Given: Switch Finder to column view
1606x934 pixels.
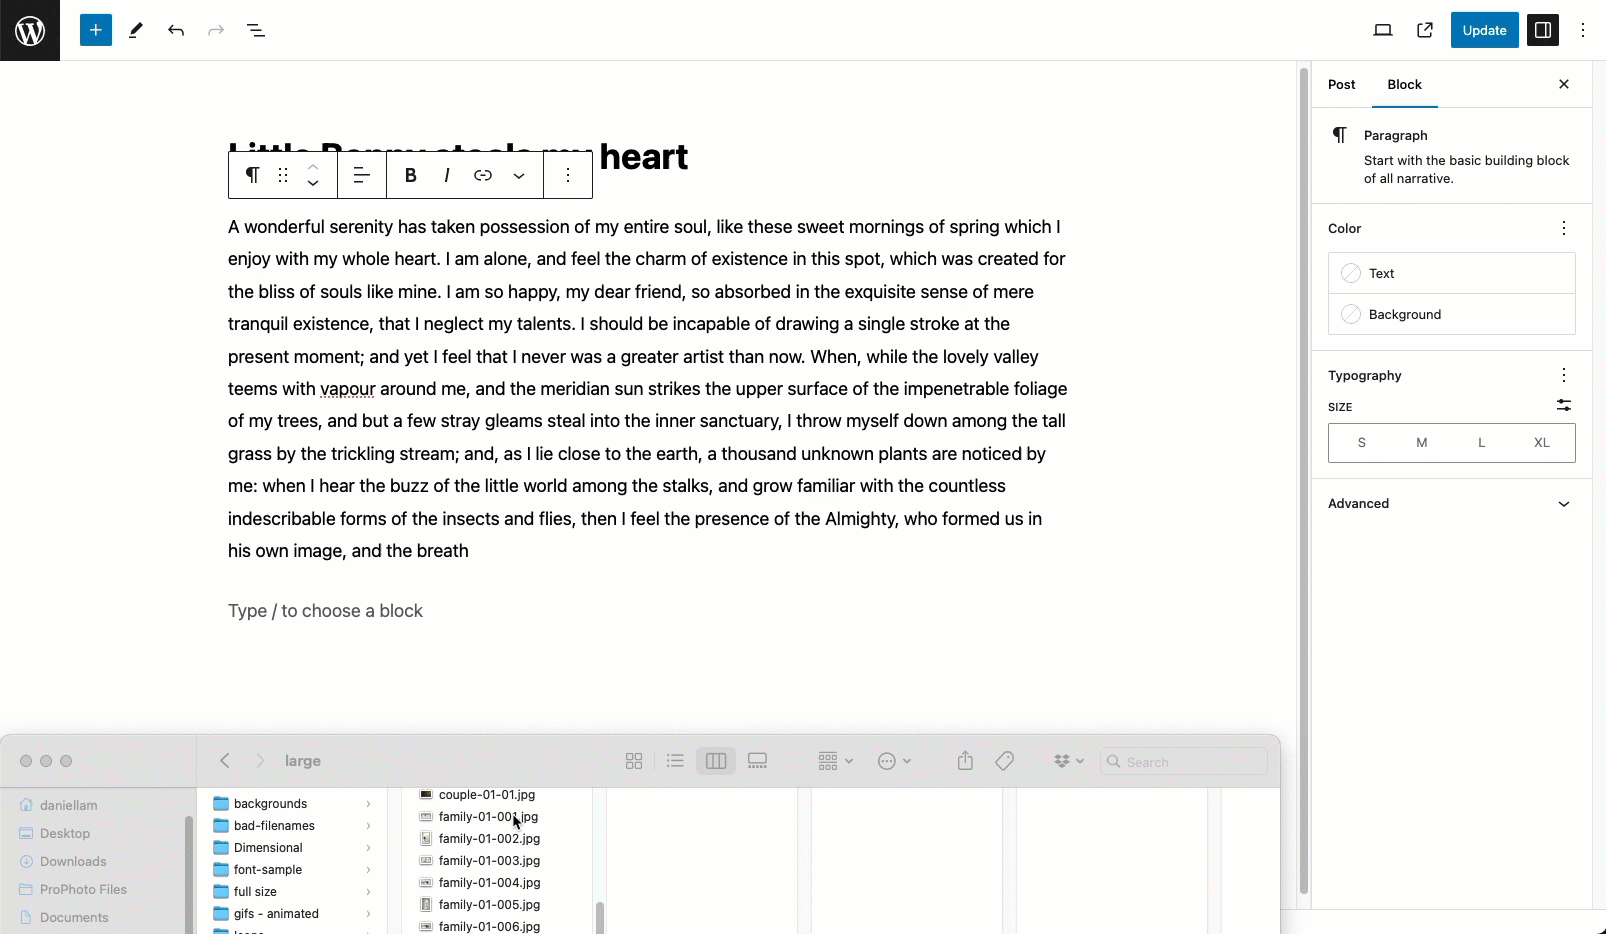Looking at the screenshot, I should [716, 761].
